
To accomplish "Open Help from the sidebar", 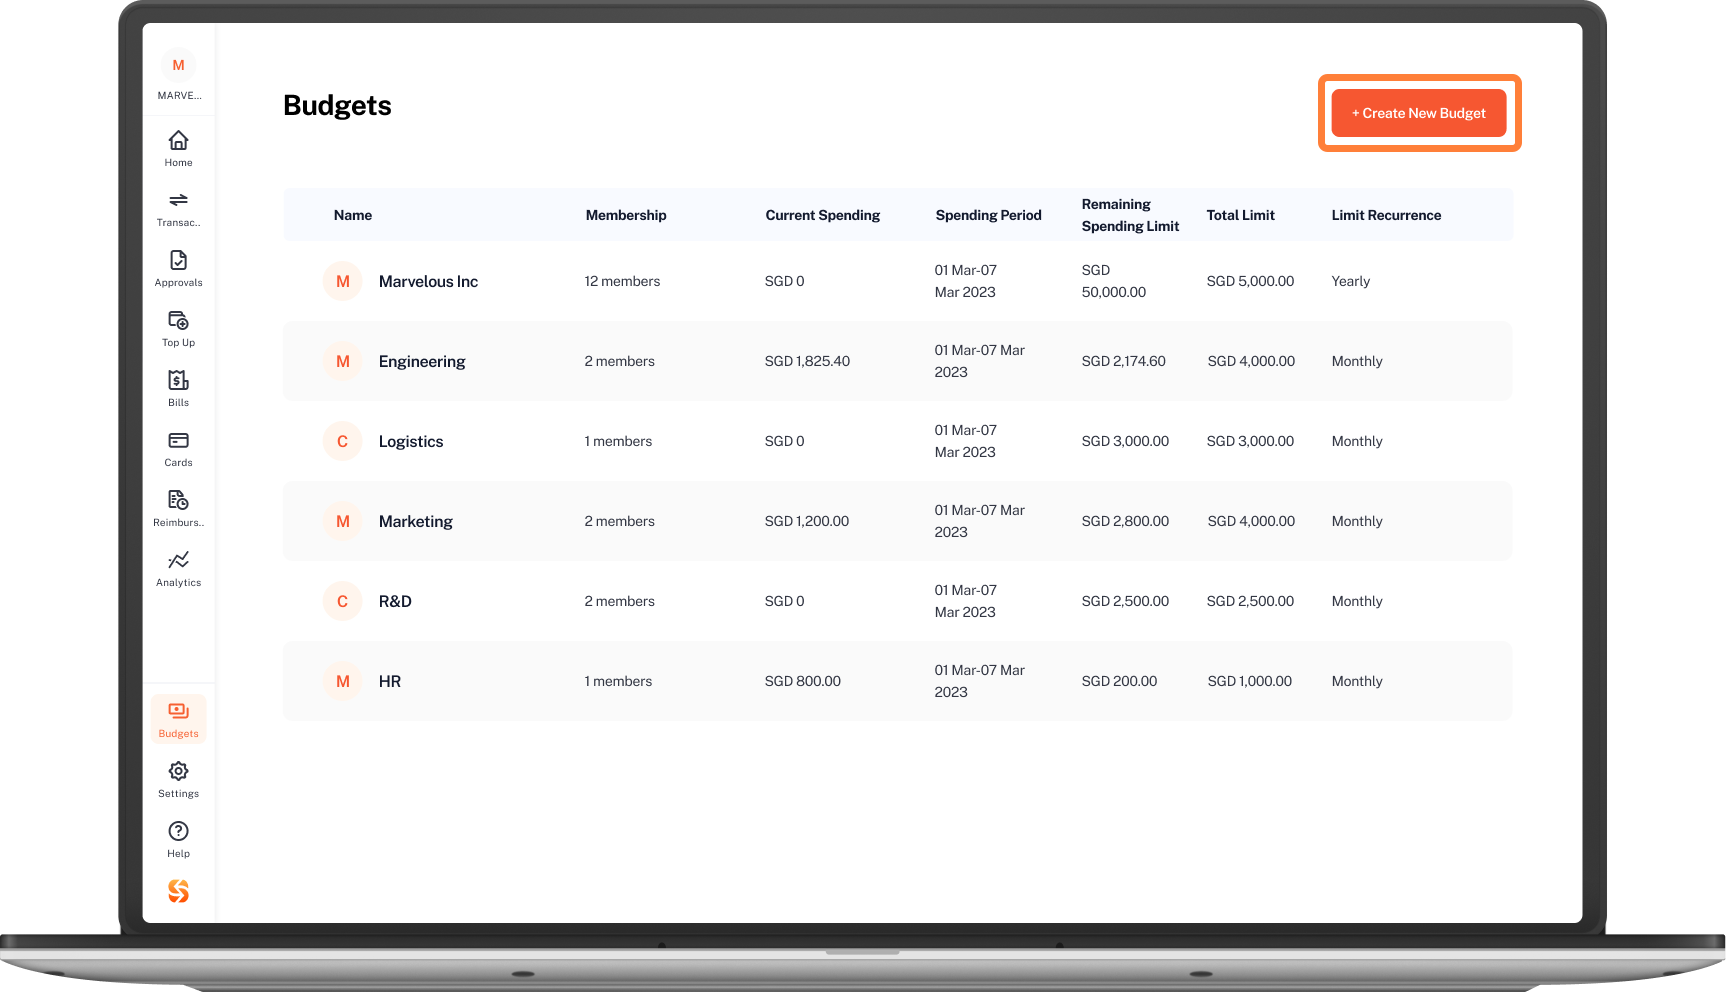I will tap(178, 839).
